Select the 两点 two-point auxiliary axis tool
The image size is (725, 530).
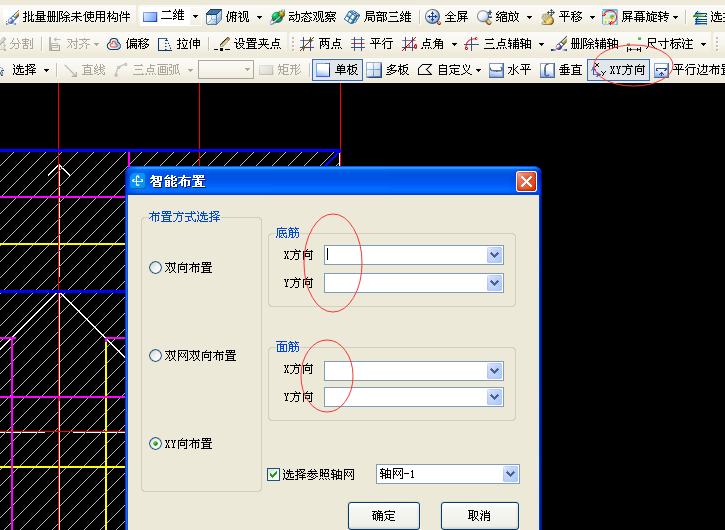[x=321, y=44]
